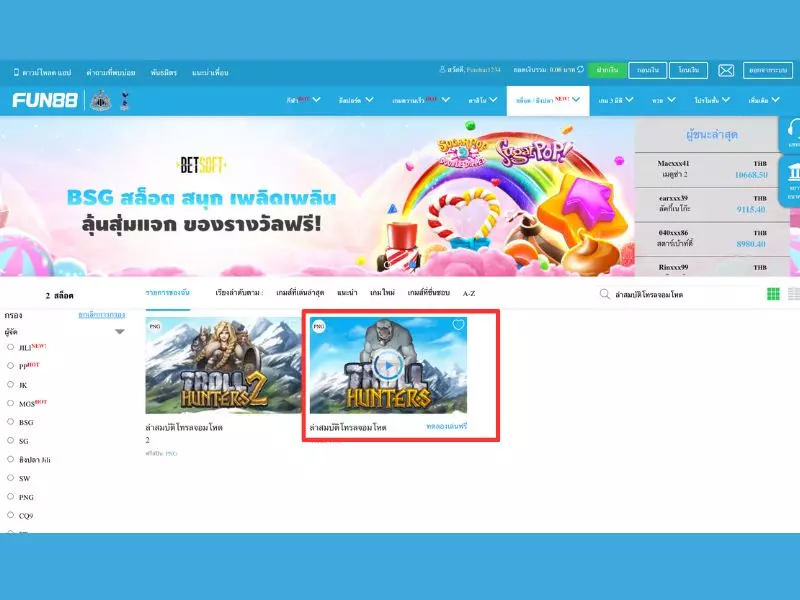Image resolution: width=800 pixels, height=600 pixels.
Task: Select the PNG provider filter
Action: click(x=10, y=496)
